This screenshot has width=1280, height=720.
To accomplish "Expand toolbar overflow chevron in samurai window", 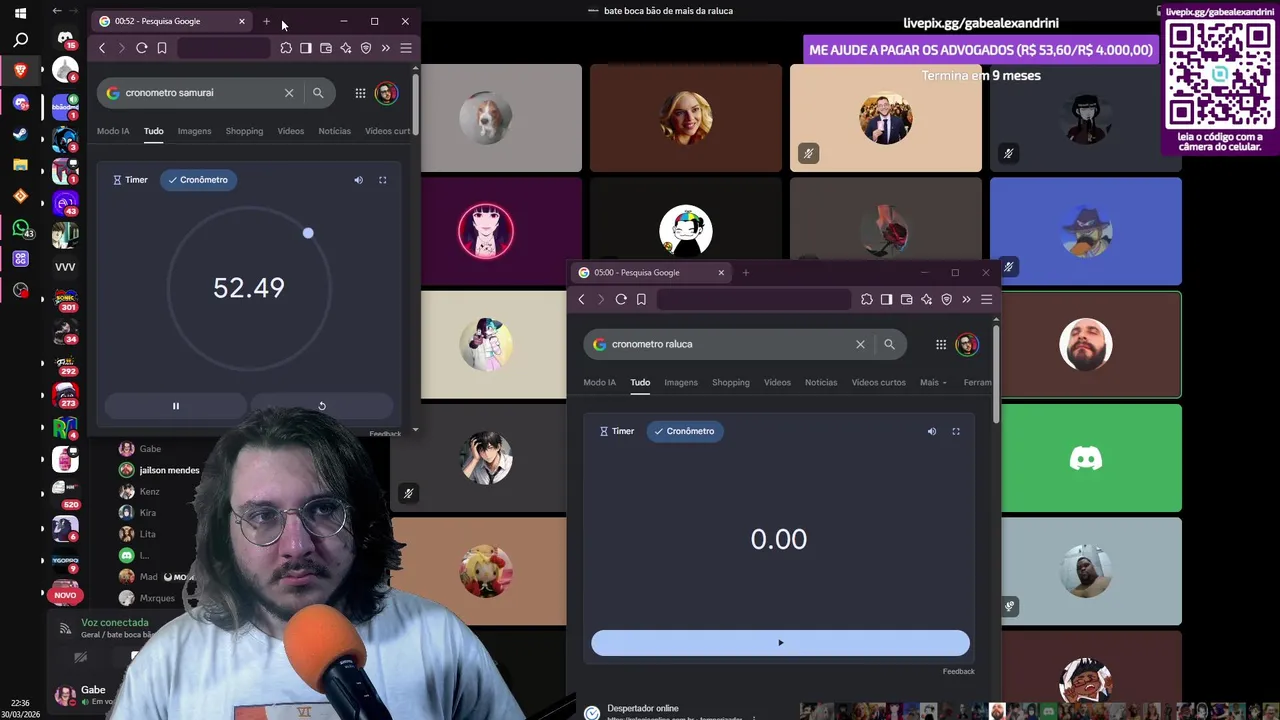I will tap(386, 48).
